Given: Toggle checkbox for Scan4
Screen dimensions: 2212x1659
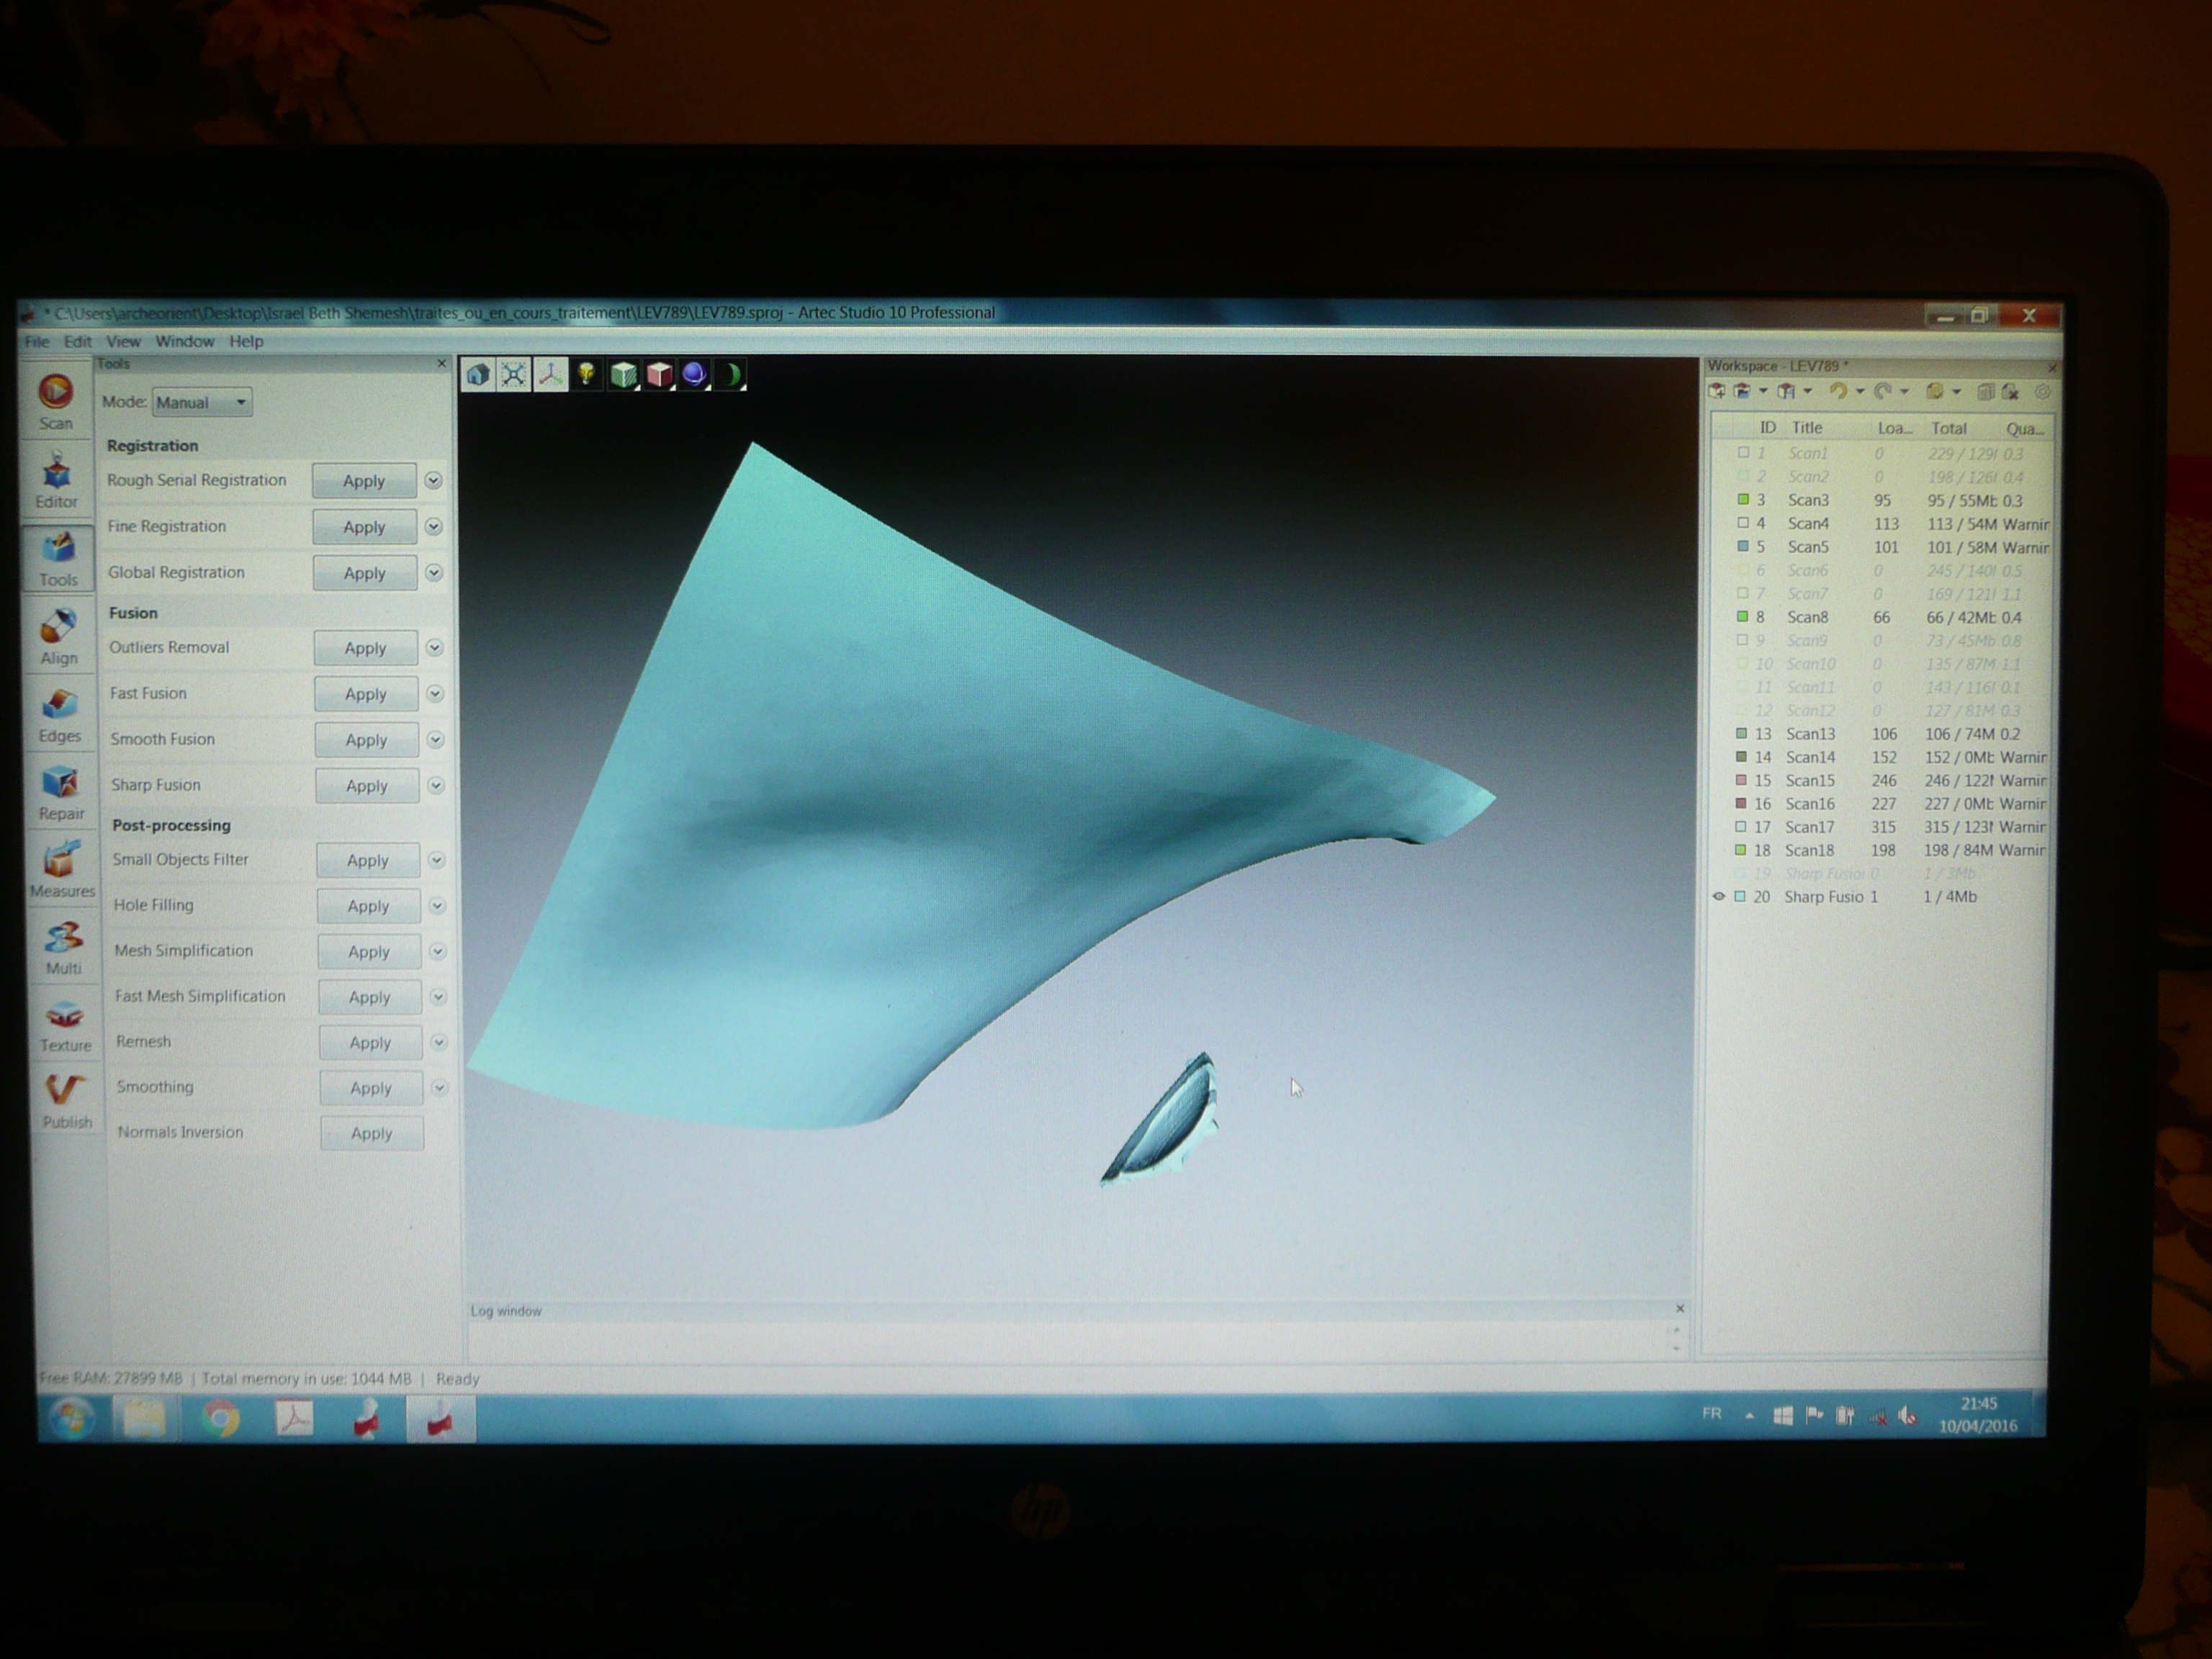Looking at the screenshot, I should click(x=1743, y=523).
